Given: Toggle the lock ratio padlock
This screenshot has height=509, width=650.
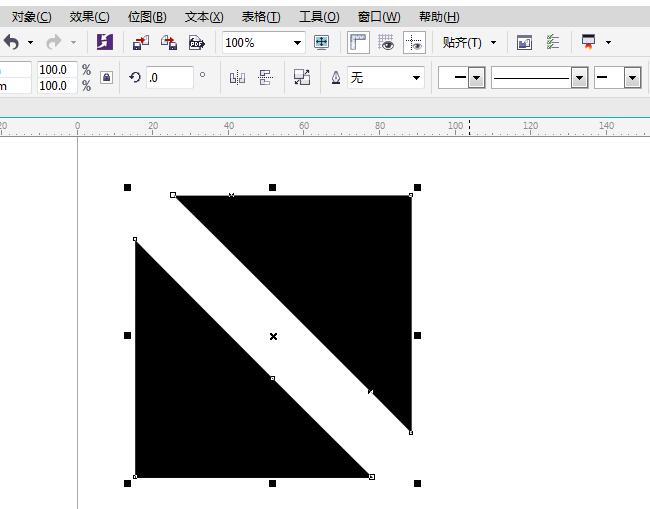Looking at the screenshot, I should click(x=106, y=77).
